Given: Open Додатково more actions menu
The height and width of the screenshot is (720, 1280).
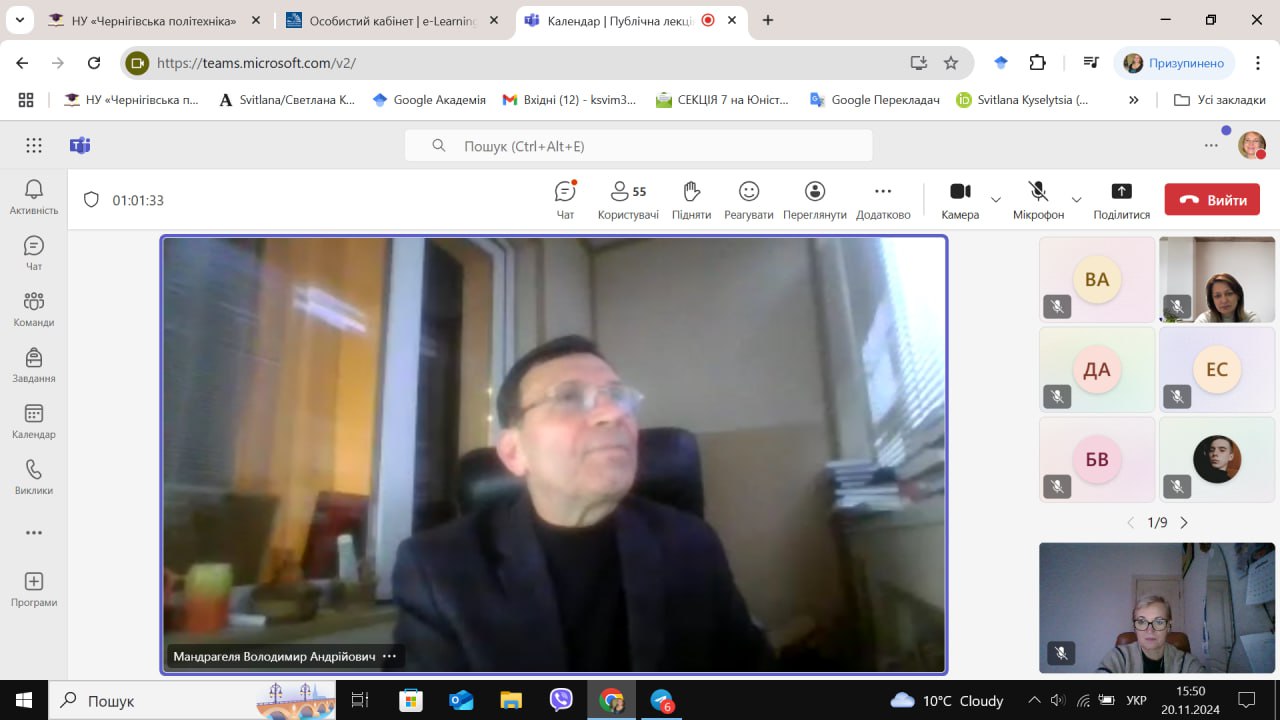Looking at the screenshot, I should click(883, 199).
